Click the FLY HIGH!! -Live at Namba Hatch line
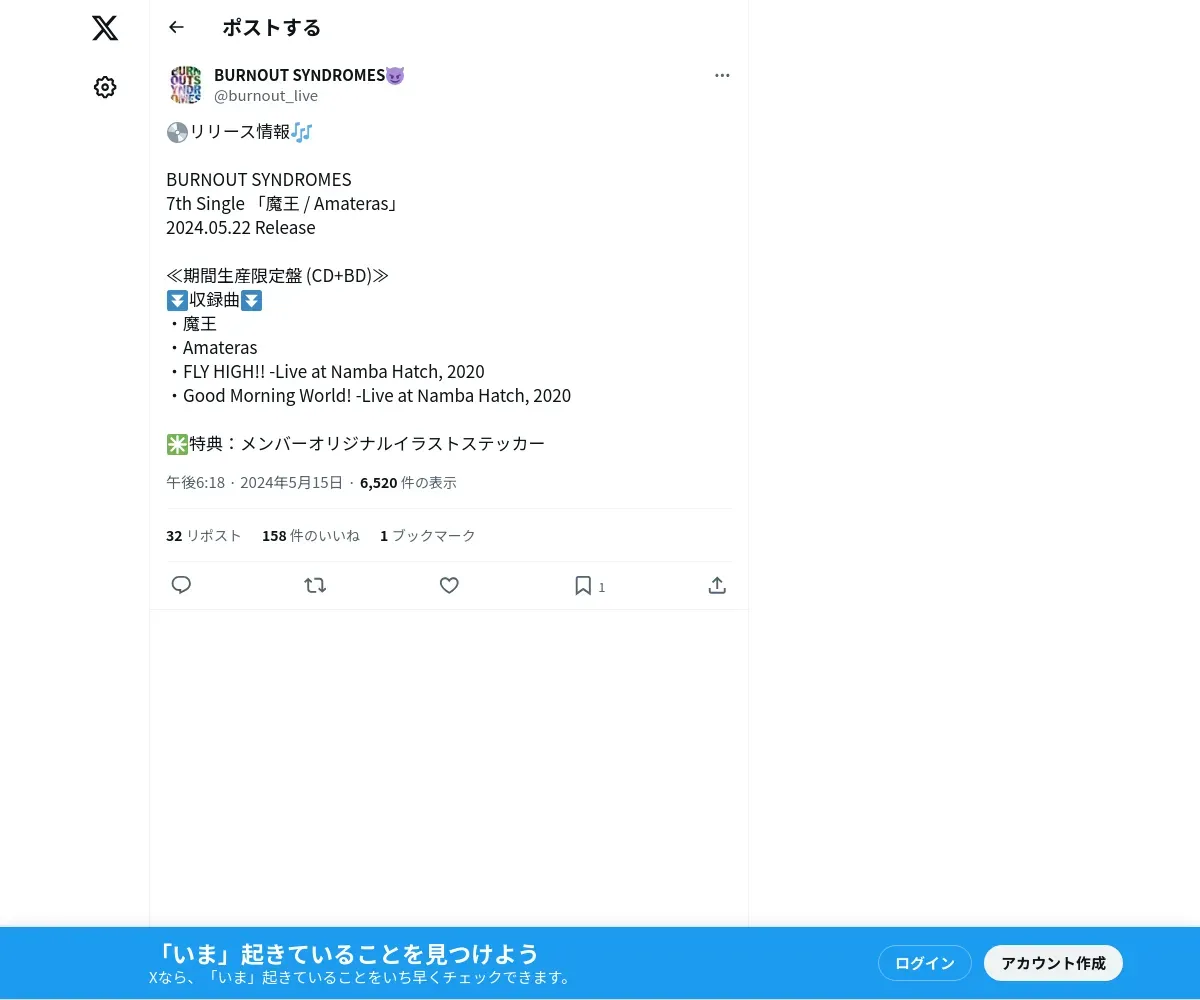This screenshot has height=1000, width=1200. click(325, 371)
